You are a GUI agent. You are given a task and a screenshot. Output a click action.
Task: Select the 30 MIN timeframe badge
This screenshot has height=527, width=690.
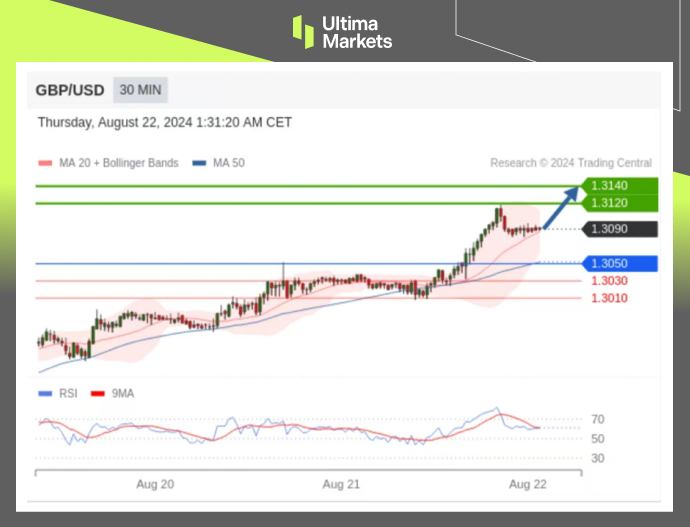[x=140, y=90]
